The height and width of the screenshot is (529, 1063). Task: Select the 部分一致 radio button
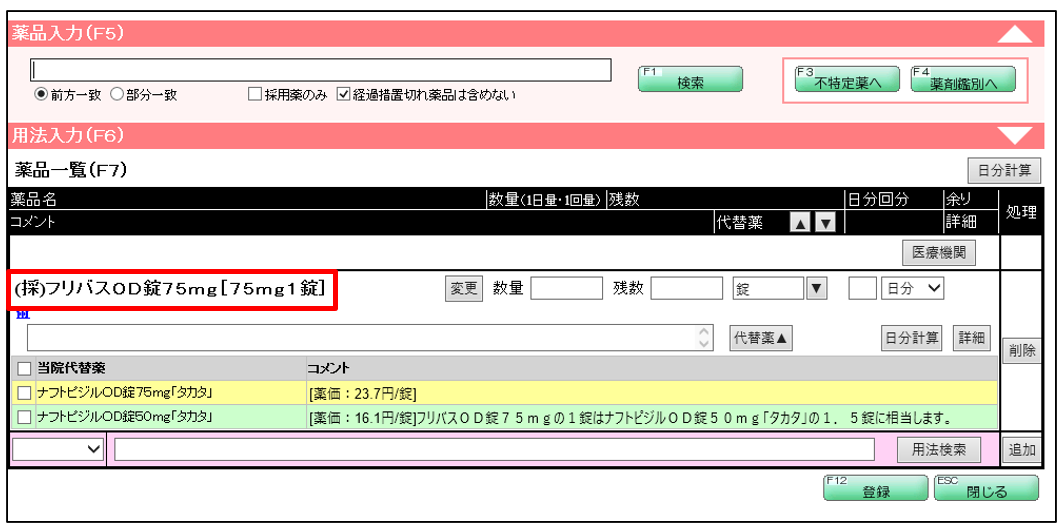point(116,95)
